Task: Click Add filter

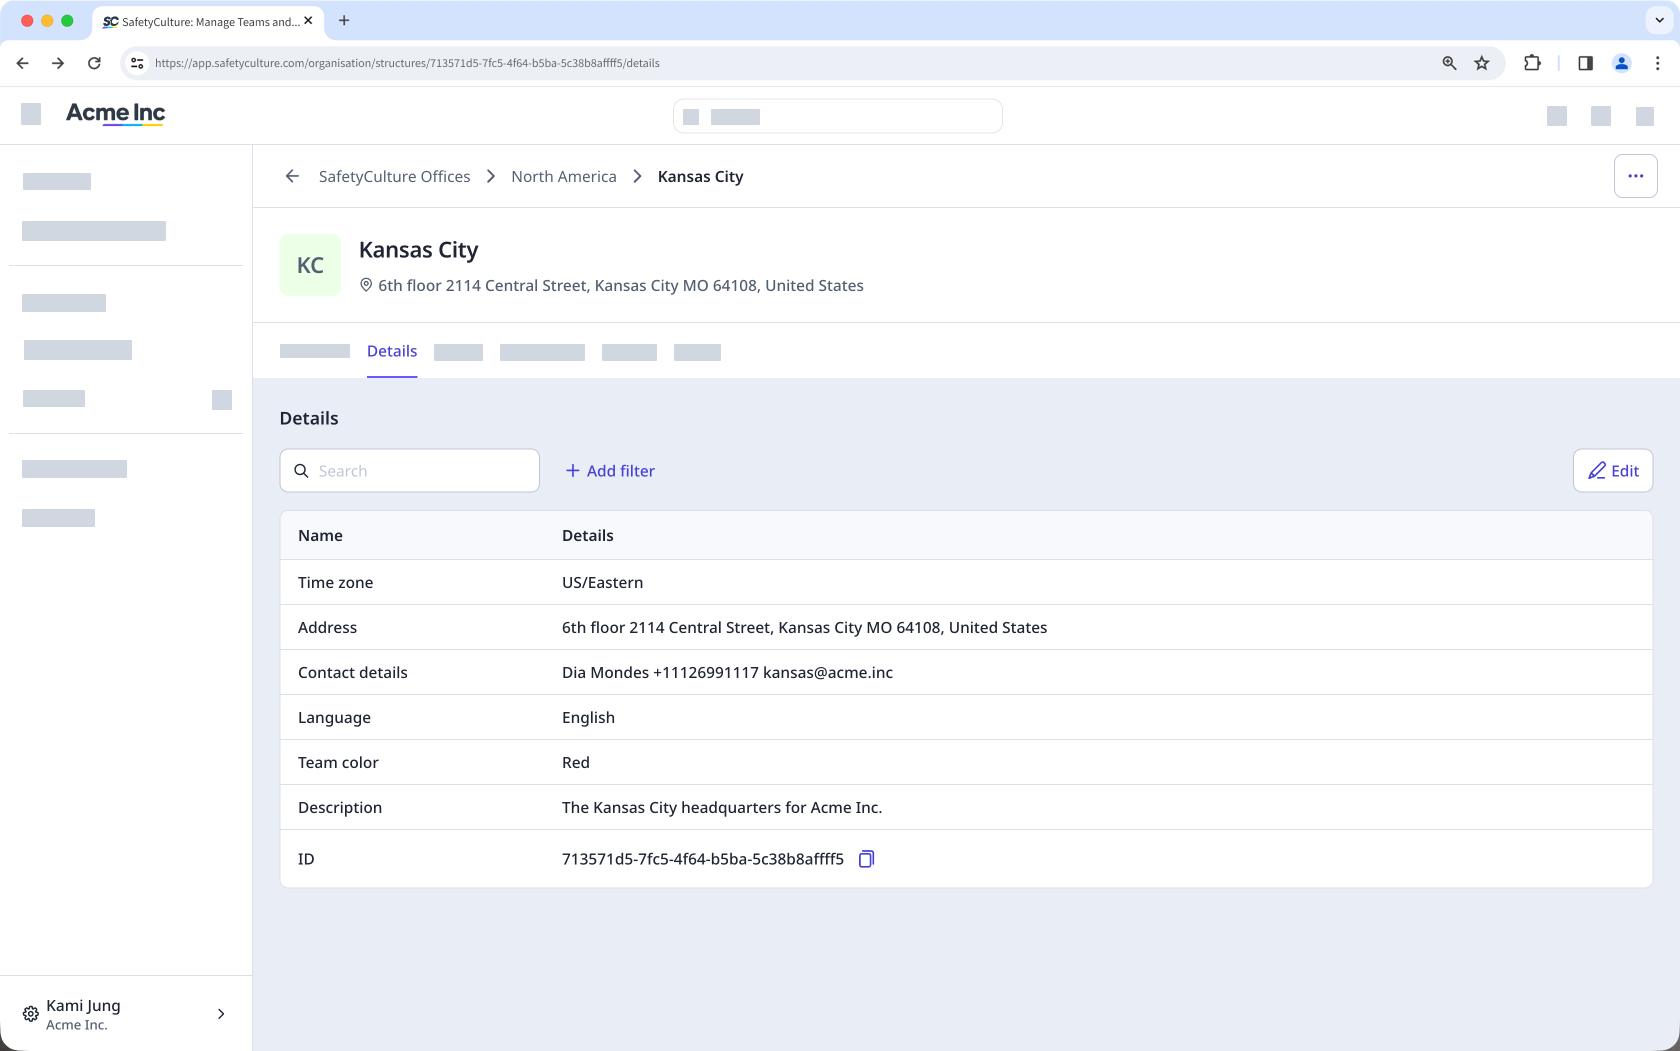Action: 610,471
